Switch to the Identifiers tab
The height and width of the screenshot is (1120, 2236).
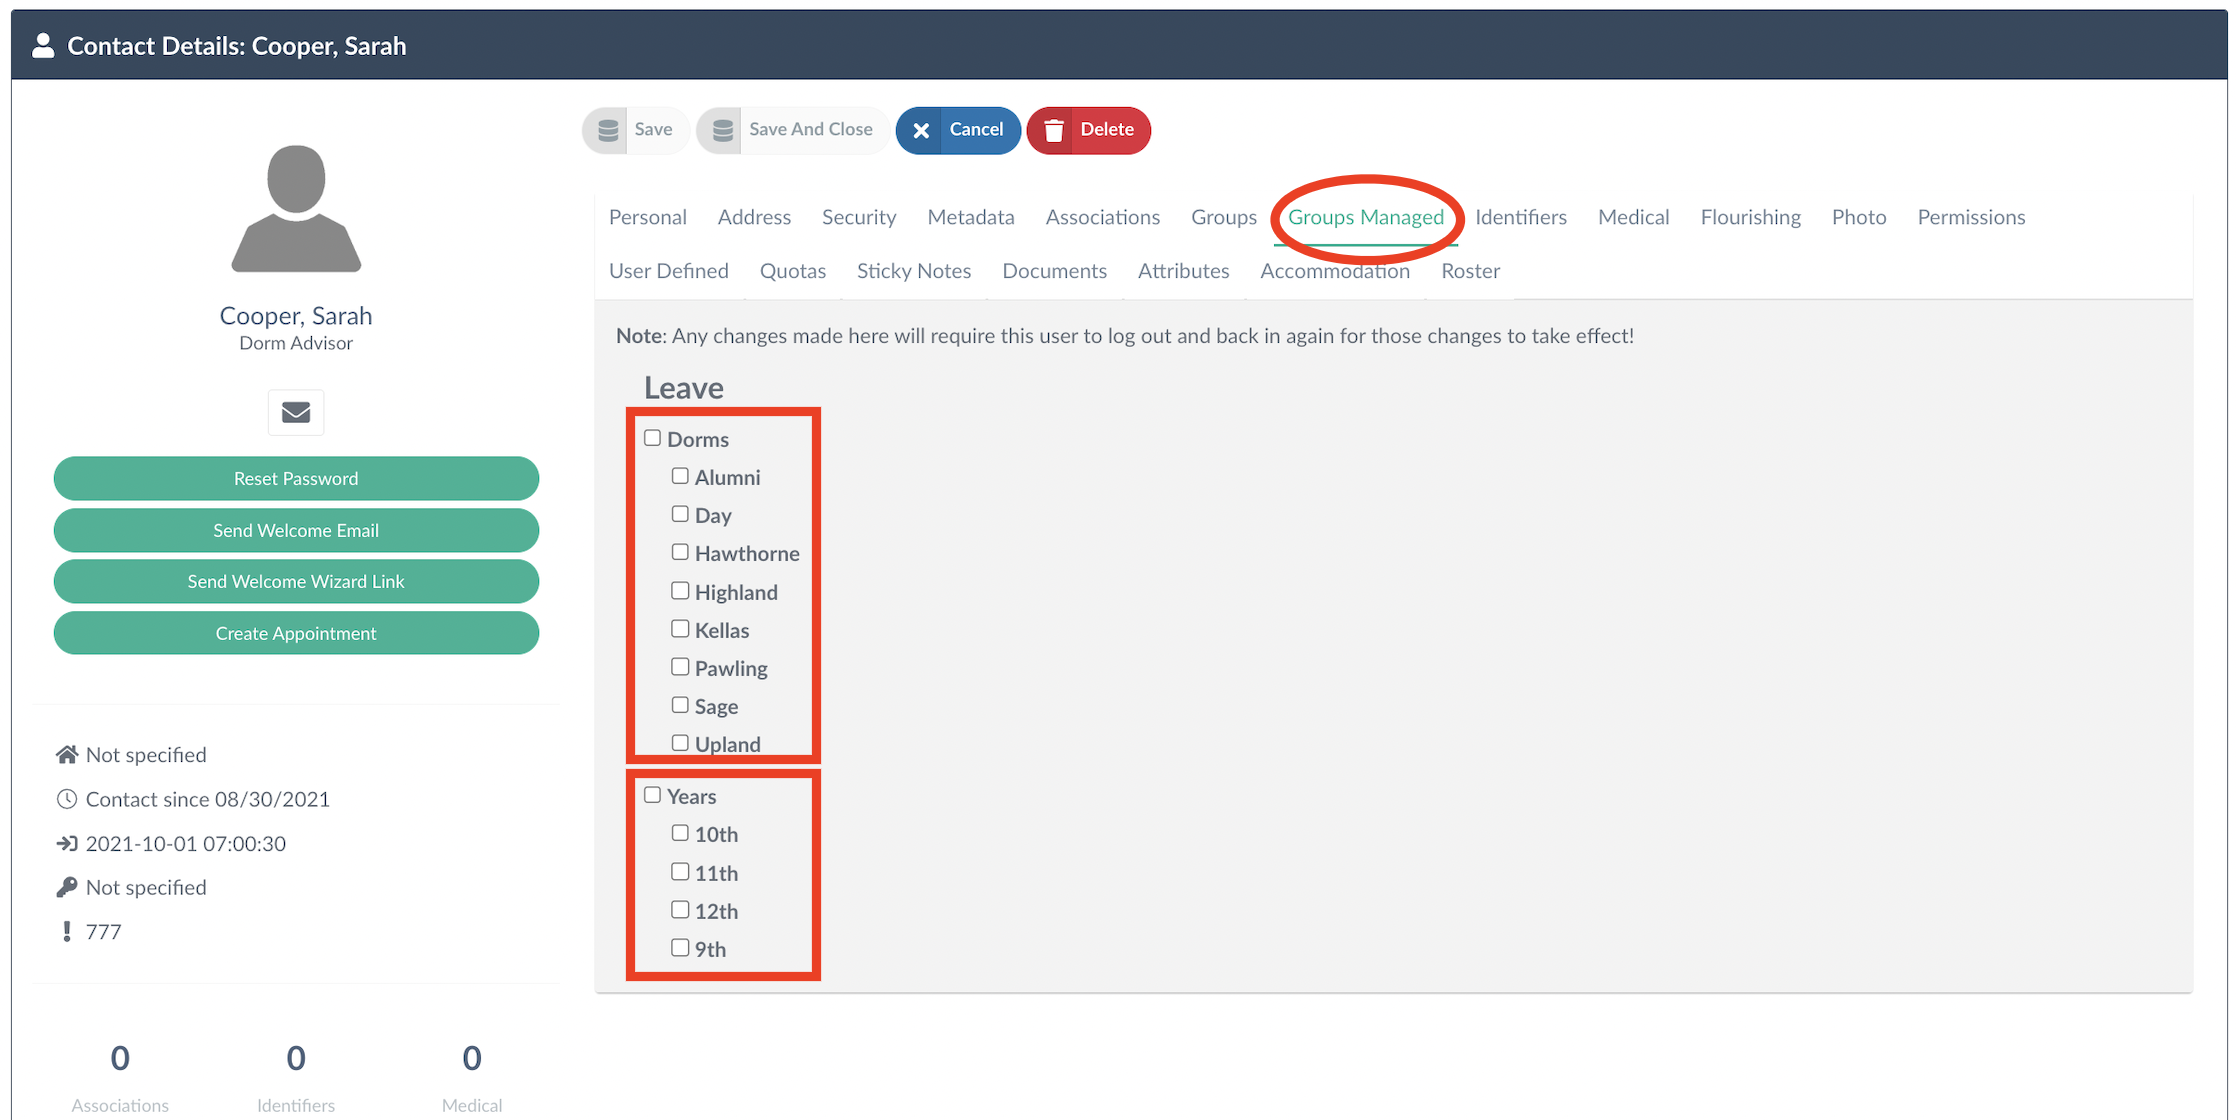(1520, 217)
